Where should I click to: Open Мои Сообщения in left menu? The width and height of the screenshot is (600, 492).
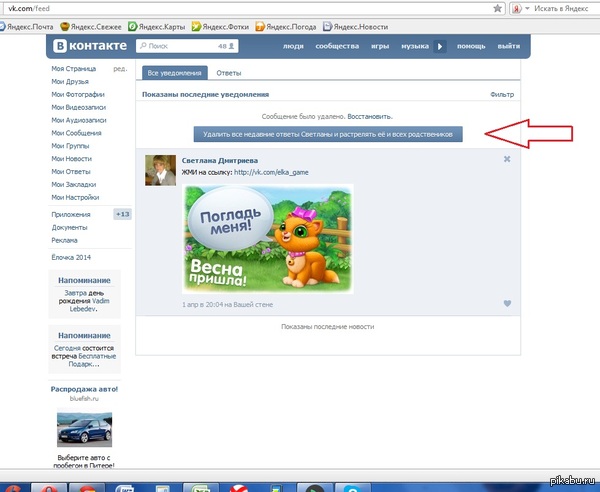pos(78,133)
